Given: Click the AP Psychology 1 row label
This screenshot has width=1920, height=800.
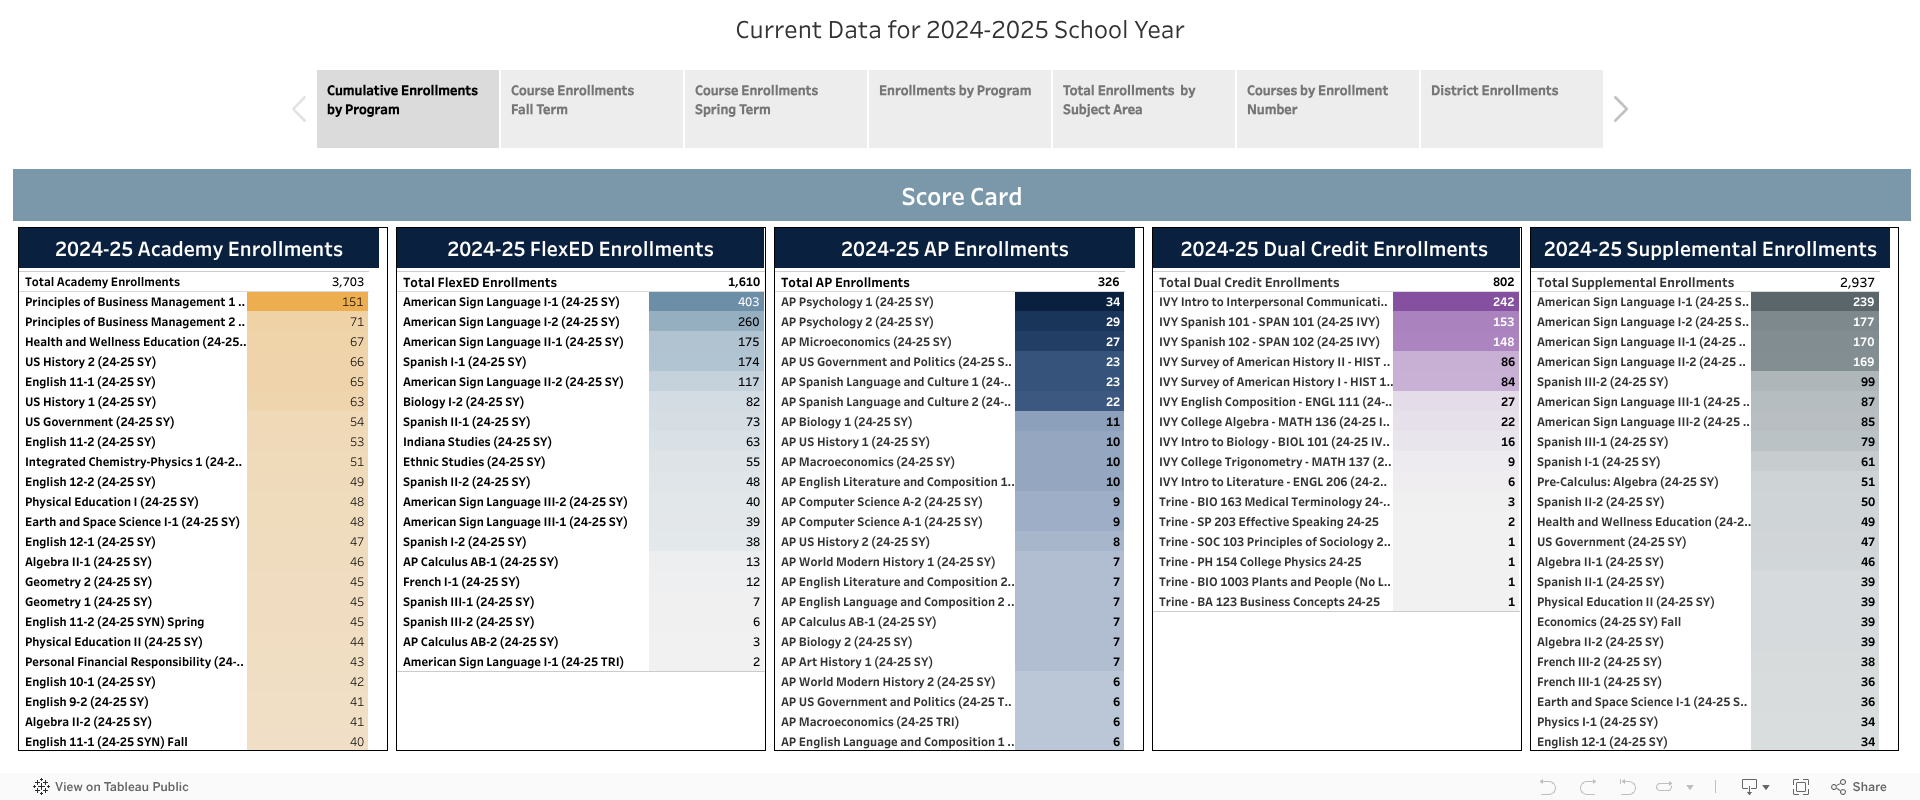Looking at the screenshot, I should [x=856, y=302].
